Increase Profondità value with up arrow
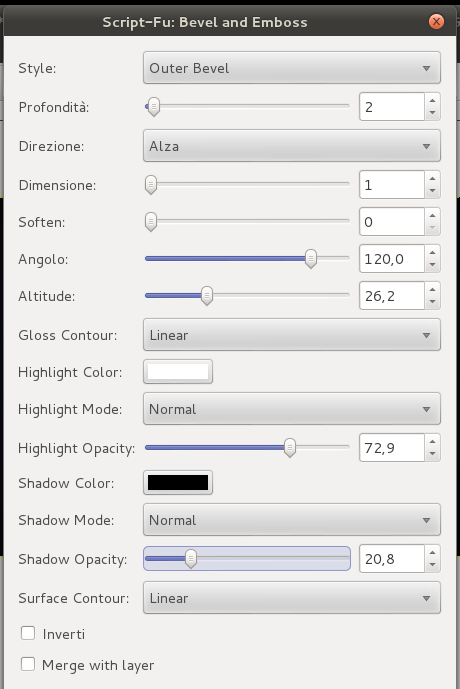This screenshot has height=689, width=460. pyautogui.click(x=432, y=101)
